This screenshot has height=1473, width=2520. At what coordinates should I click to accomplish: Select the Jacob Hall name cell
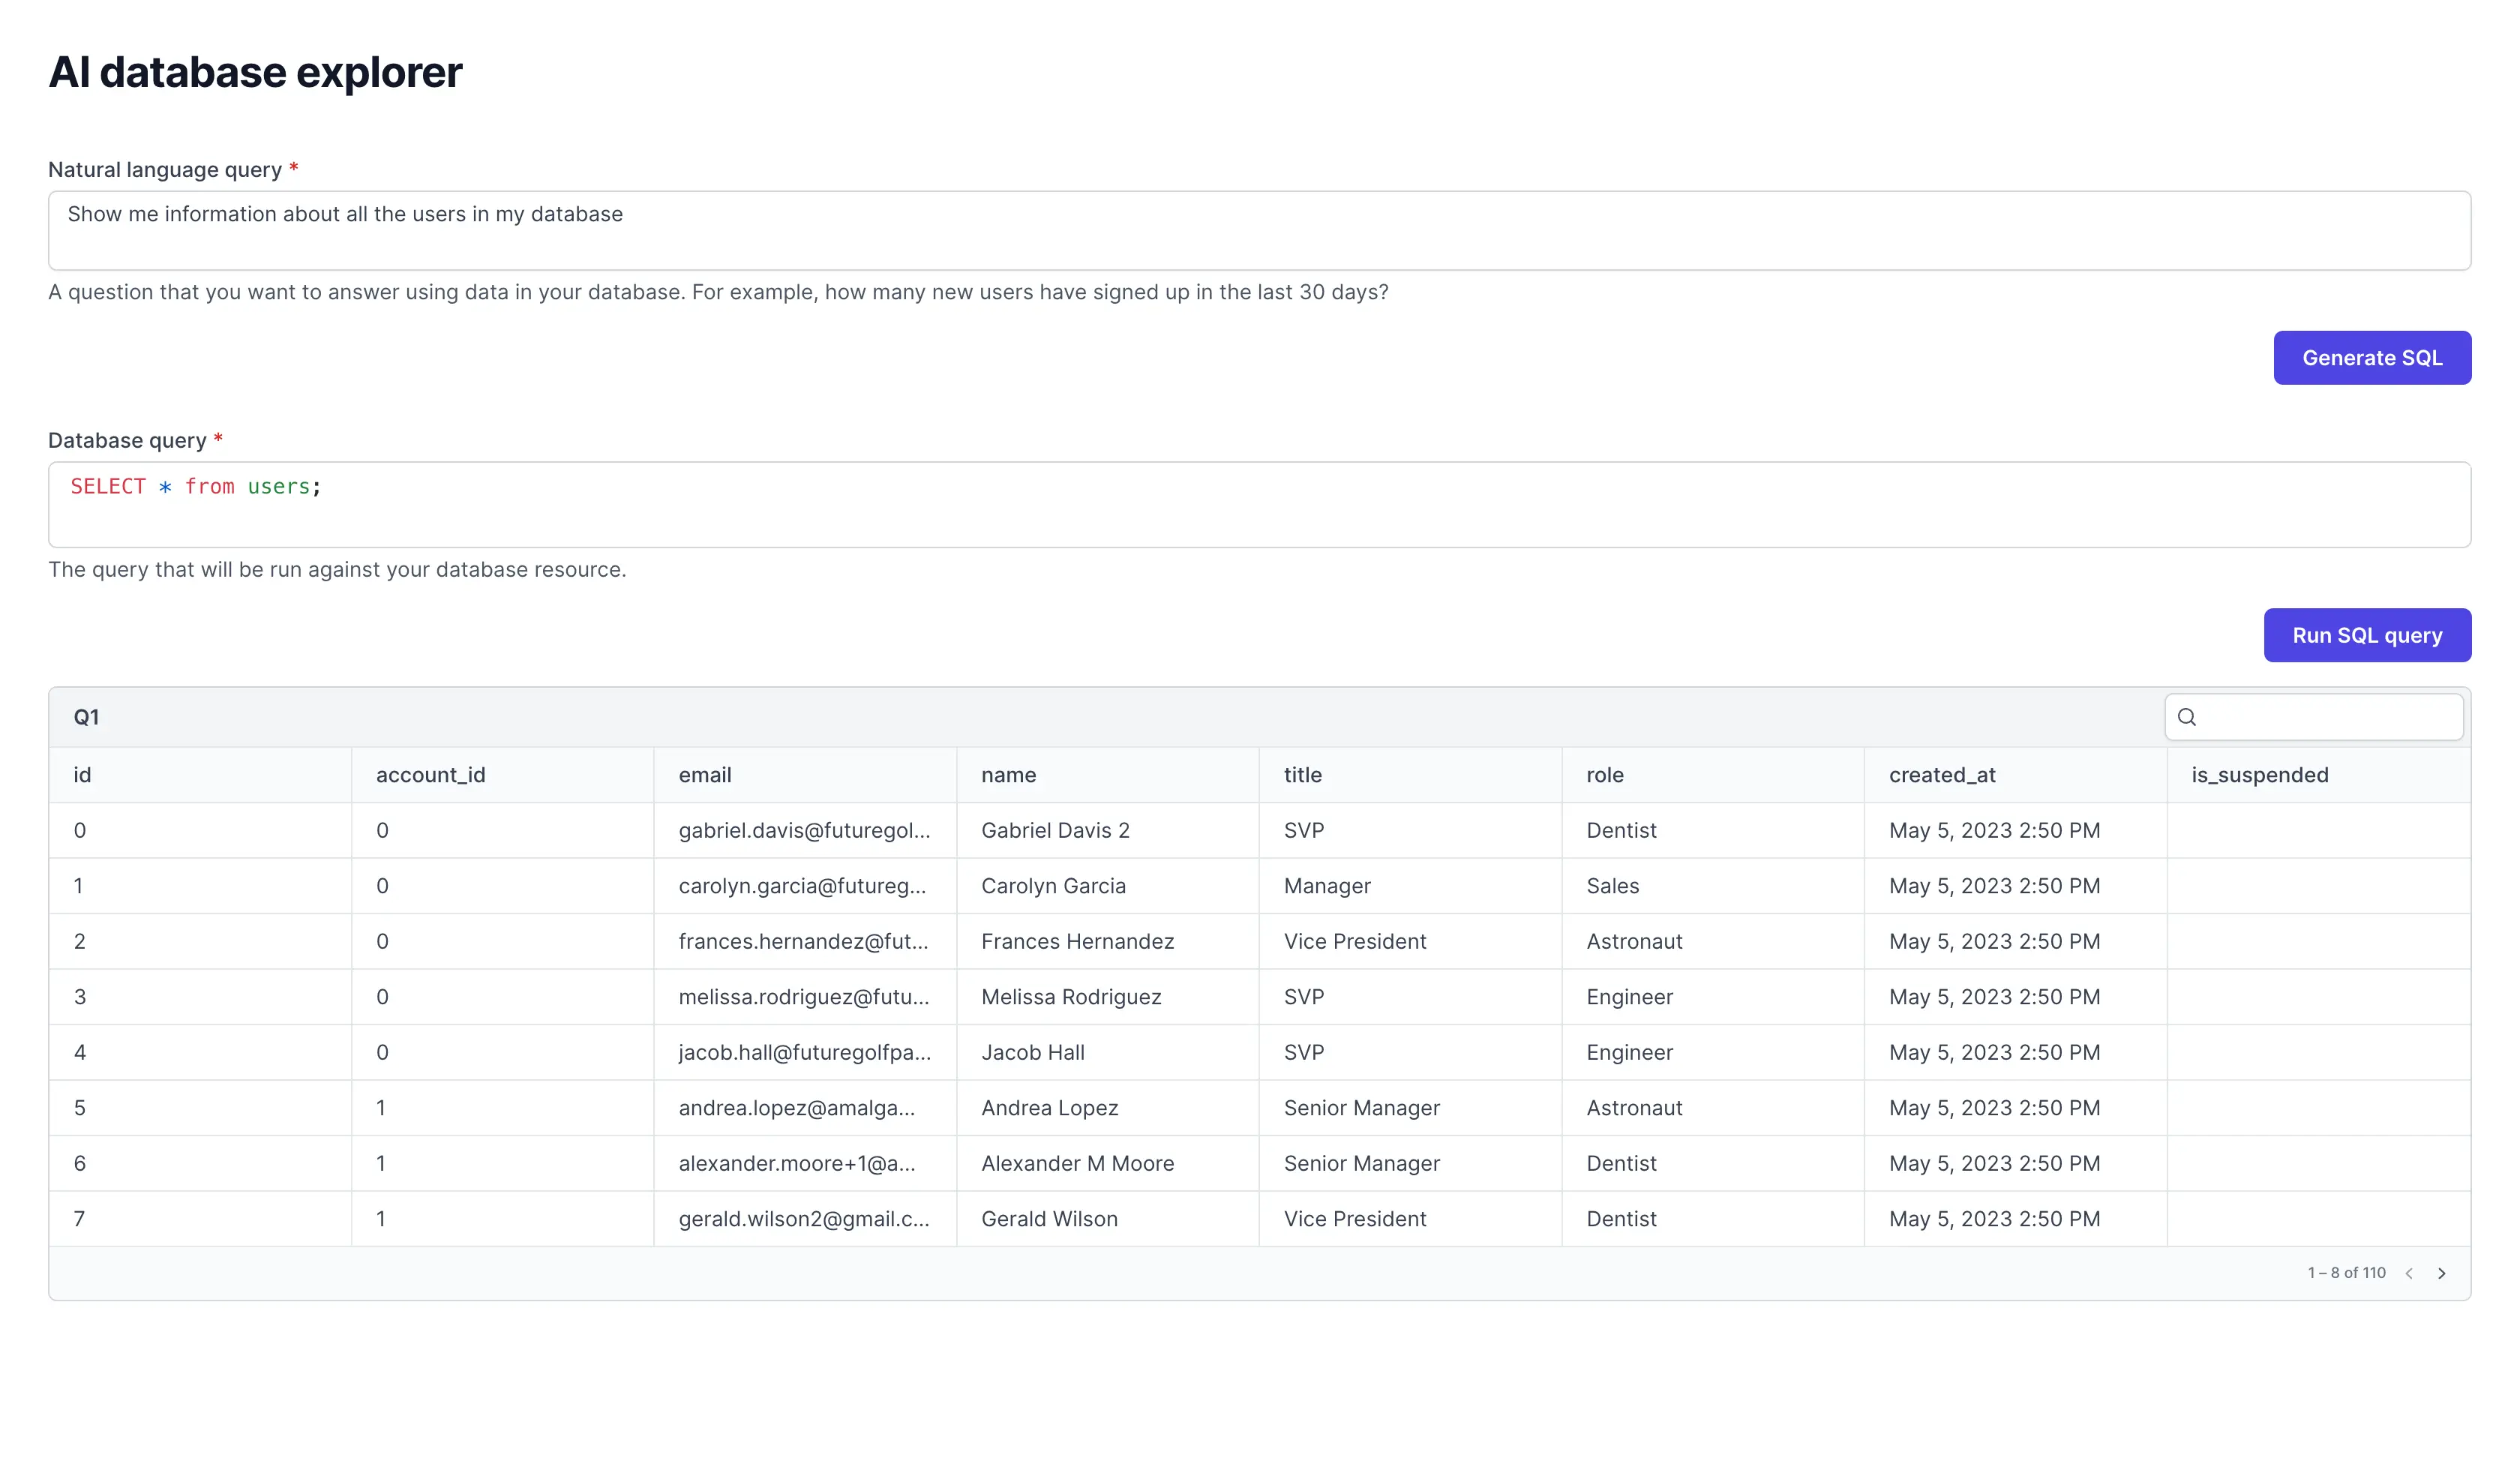tap(1108, 1053)
